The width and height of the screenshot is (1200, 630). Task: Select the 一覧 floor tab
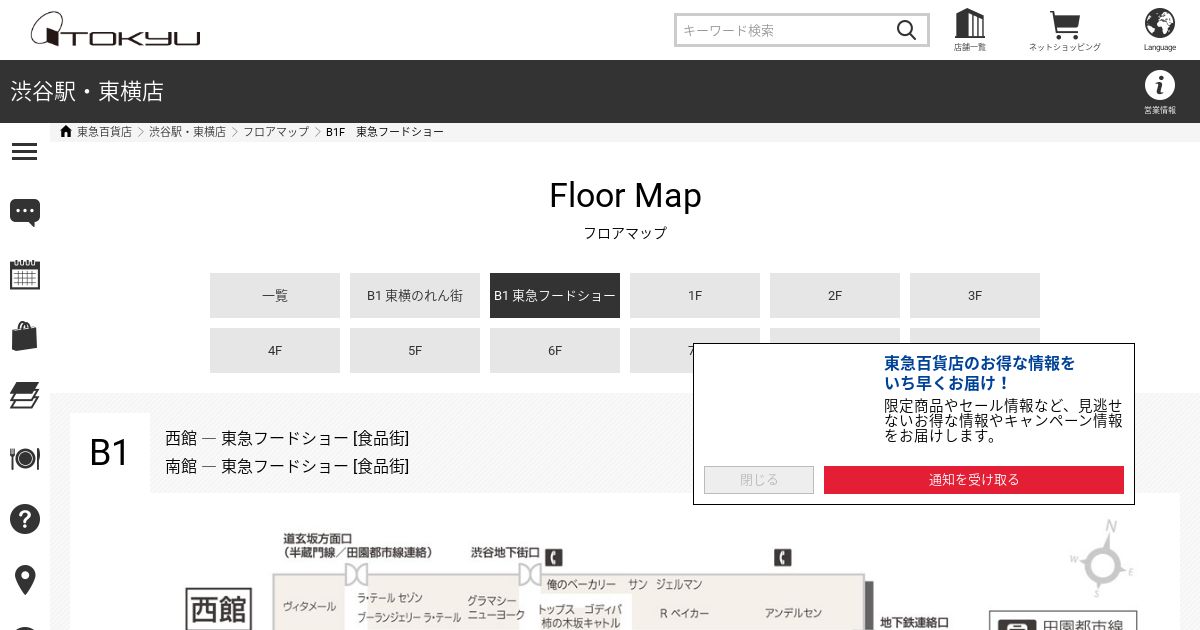coord(275,295)
